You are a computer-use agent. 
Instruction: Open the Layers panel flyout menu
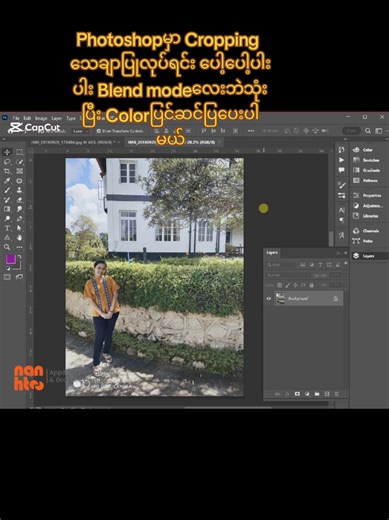tap(345, 253)
